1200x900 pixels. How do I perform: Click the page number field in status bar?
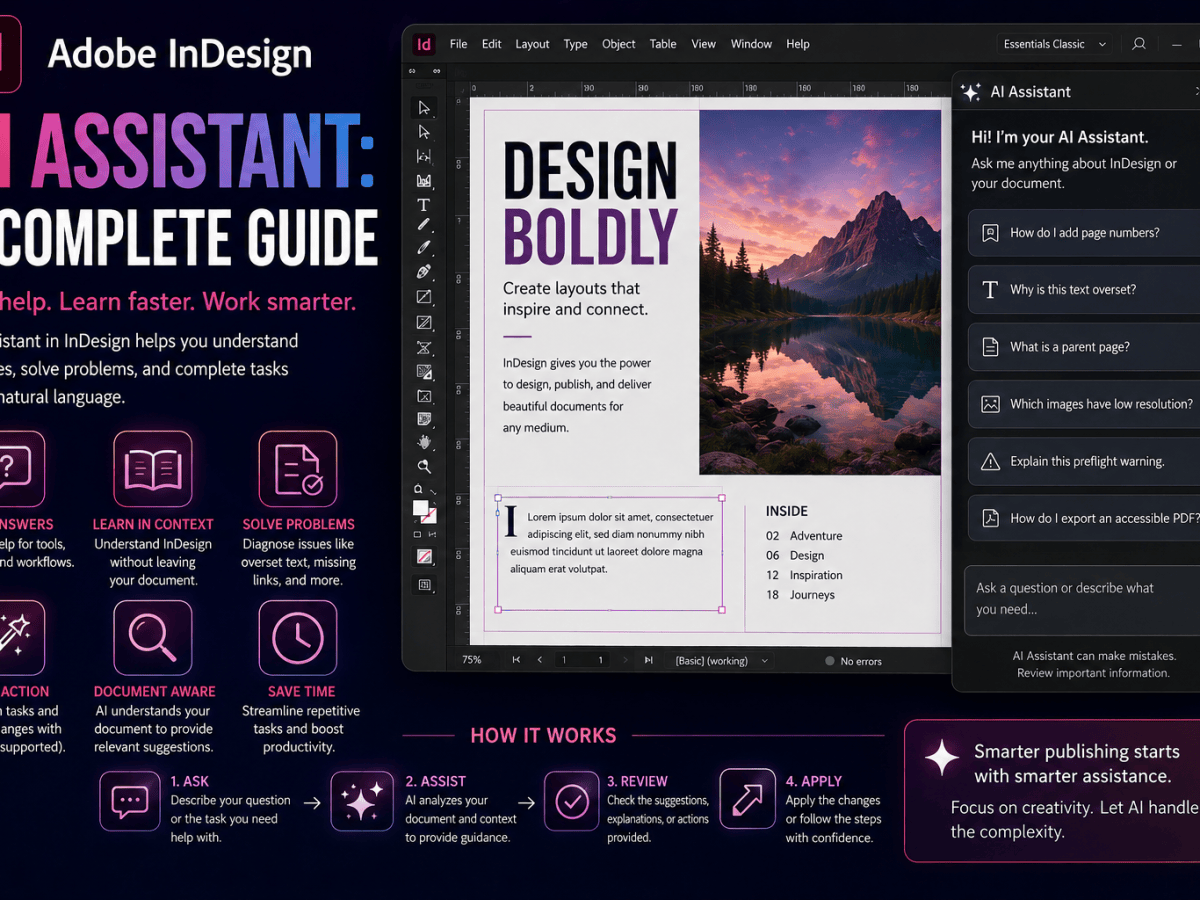(x=583, y=660)
